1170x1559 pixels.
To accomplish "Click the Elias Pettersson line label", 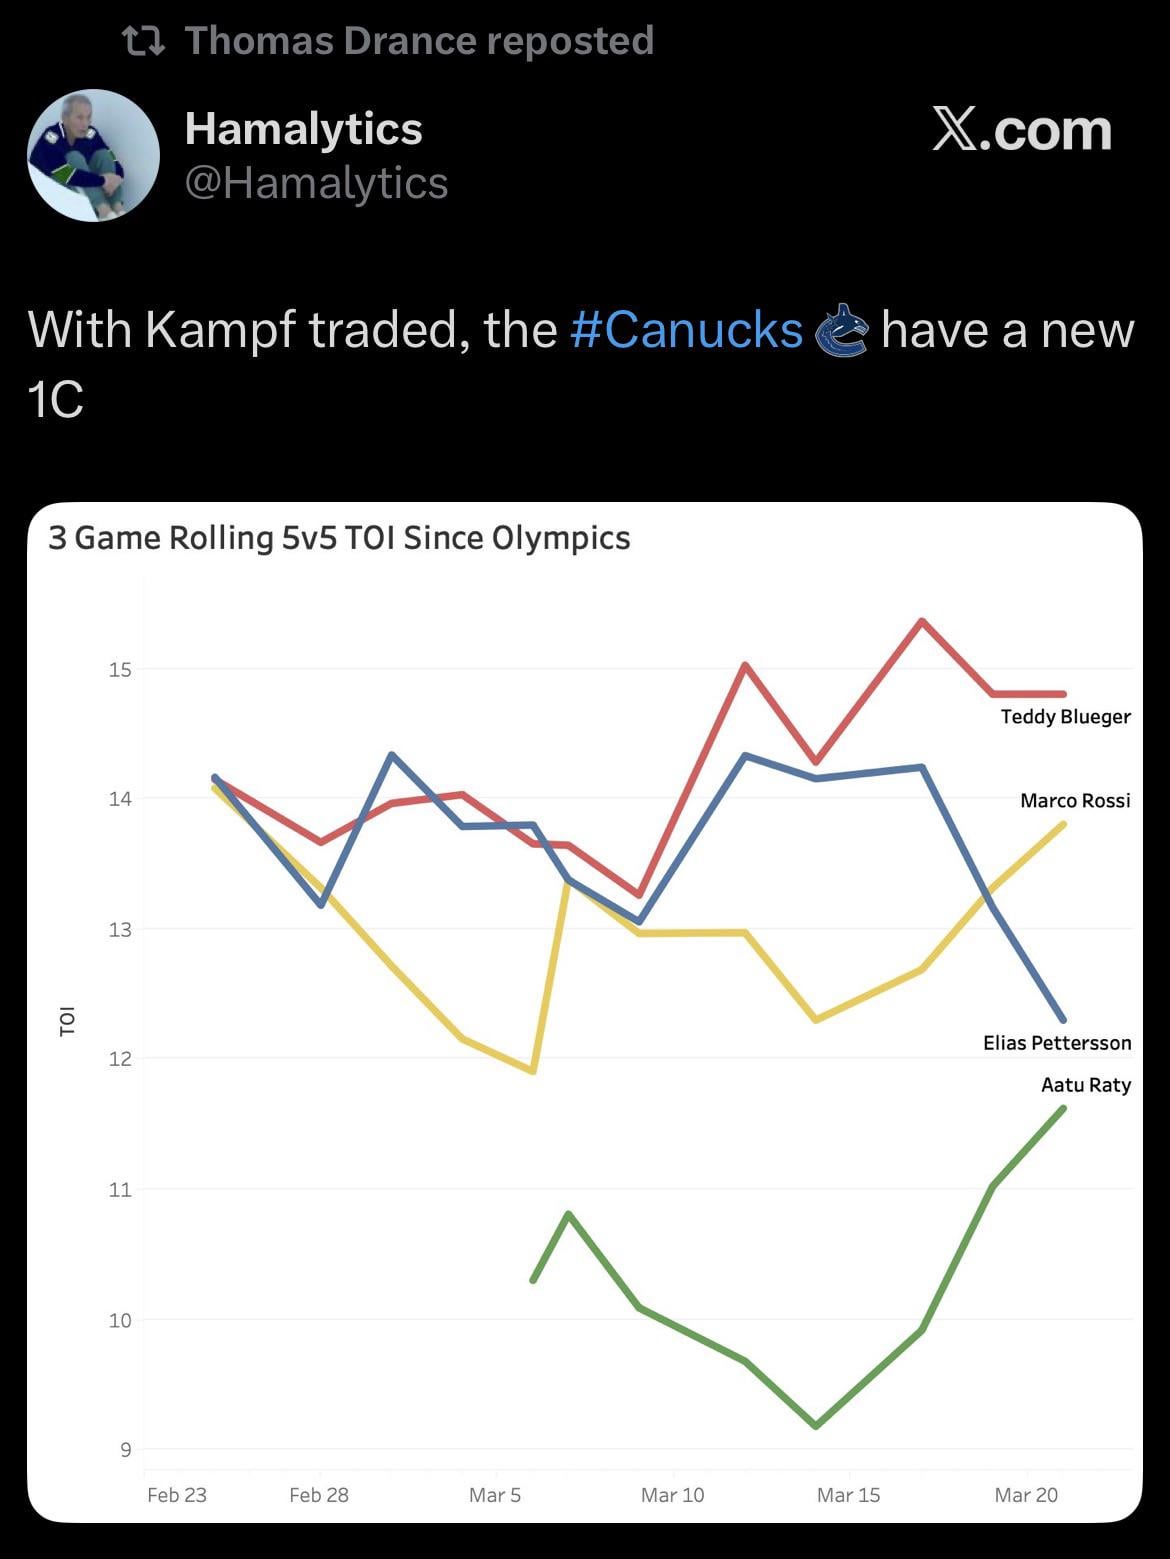I will click(x=1057, y=1043).
